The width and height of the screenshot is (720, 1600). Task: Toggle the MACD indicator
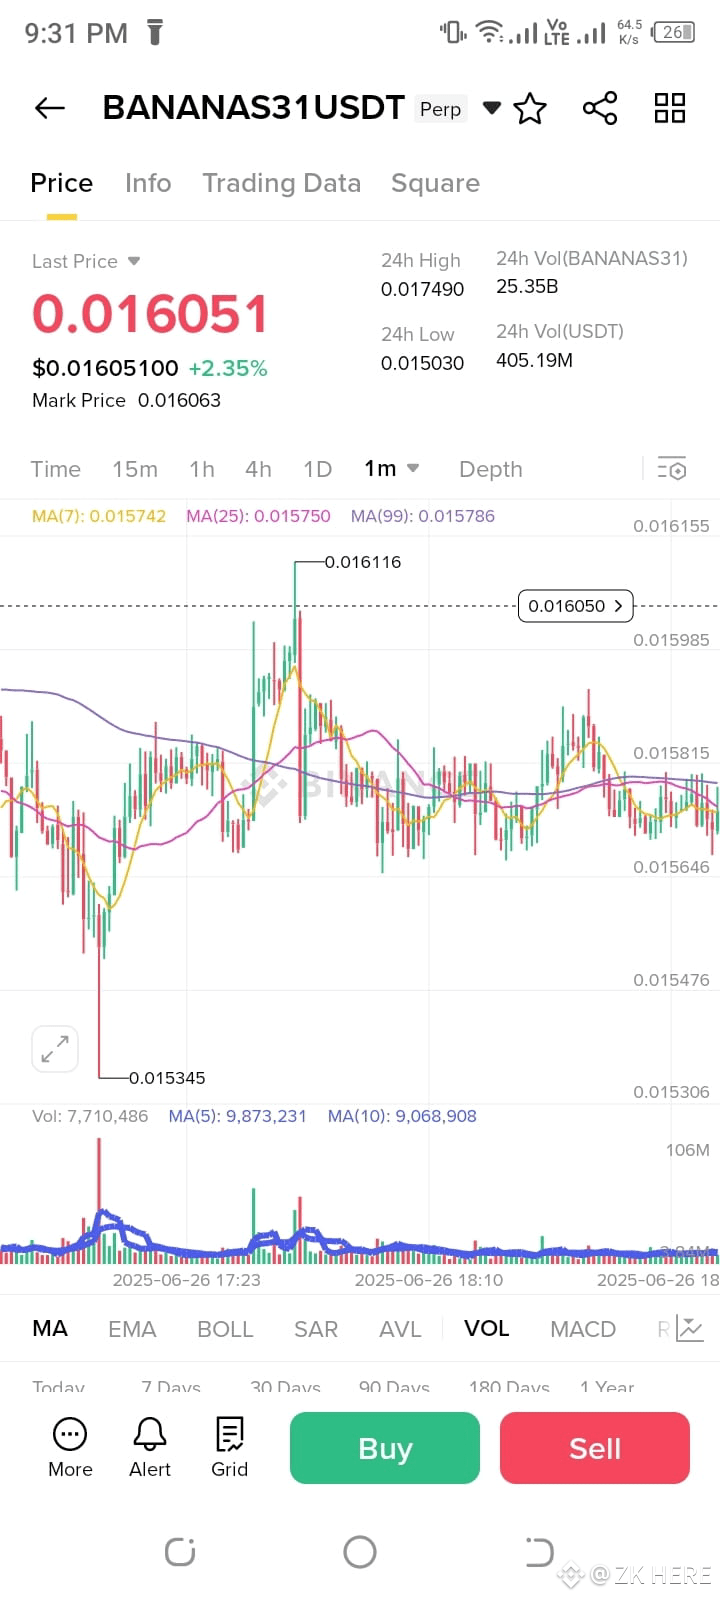[x=583, y=1329]
